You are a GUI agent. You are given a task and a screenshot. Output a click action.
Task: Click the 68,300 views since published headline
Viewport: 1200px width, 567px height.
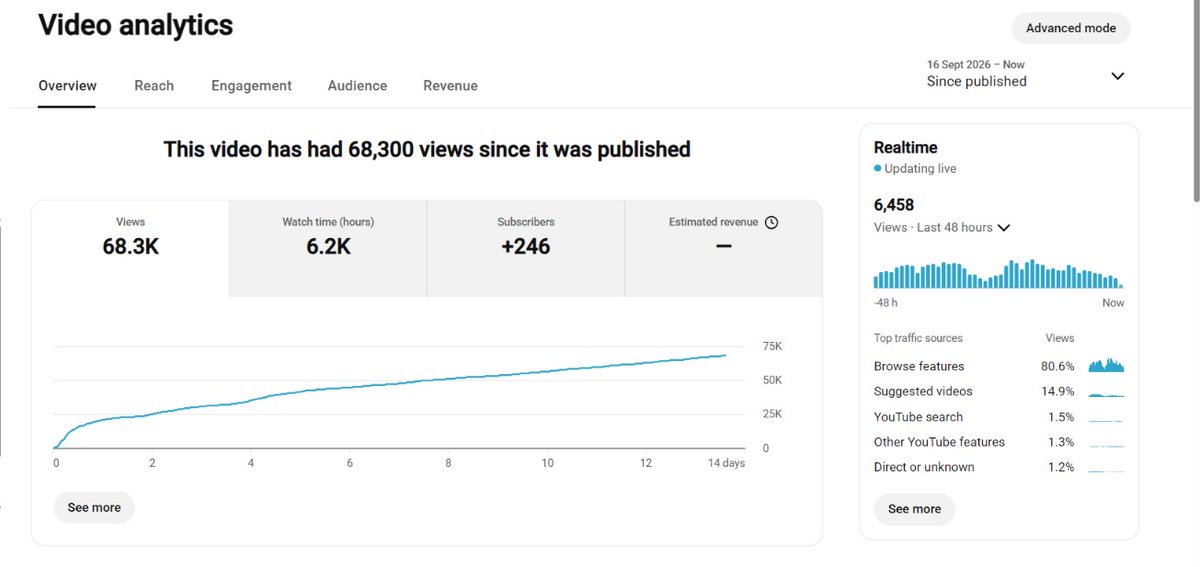[x=427, y=150]
